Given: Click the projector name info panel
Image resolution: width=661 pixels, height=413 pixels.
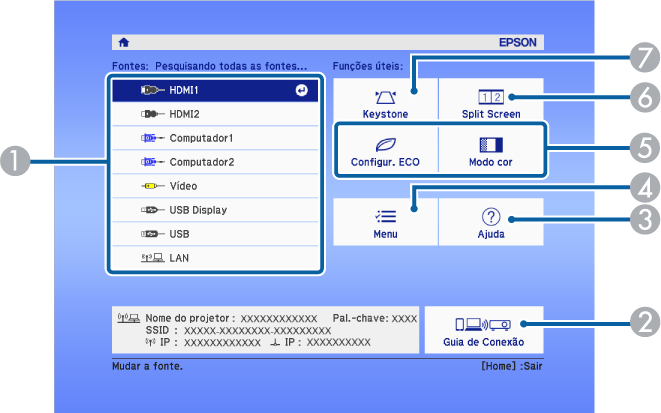Looking at the screenshot, I should [265, 330].
